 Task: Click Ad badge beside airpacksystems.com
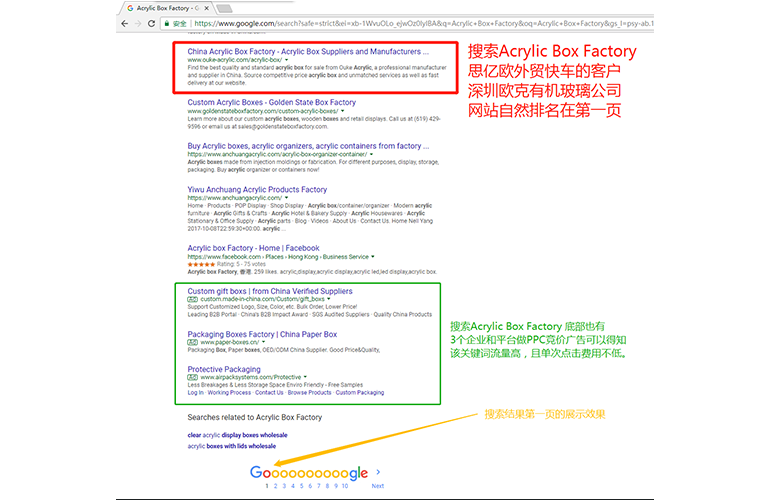coord(192,377)
